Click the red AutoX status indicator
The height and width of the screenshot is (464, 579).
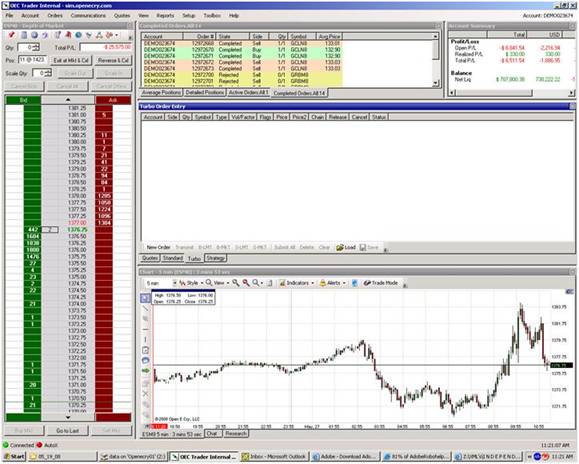pyautogui.click(x=47, y=445)
